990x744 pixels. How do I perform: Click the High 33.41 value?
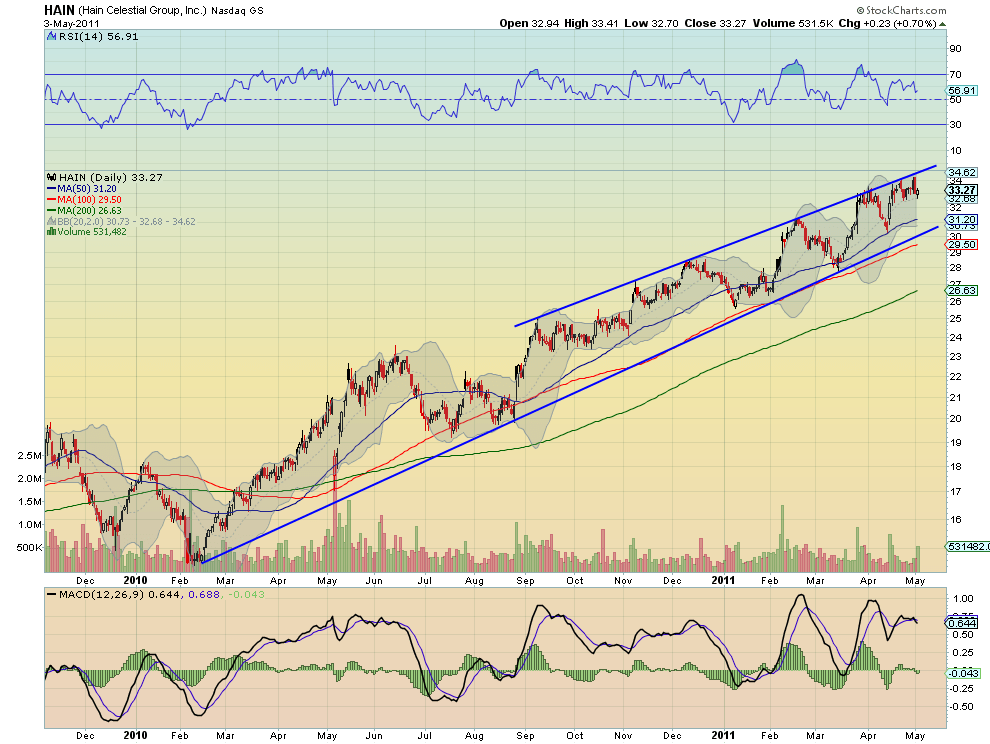coord(591,23)
